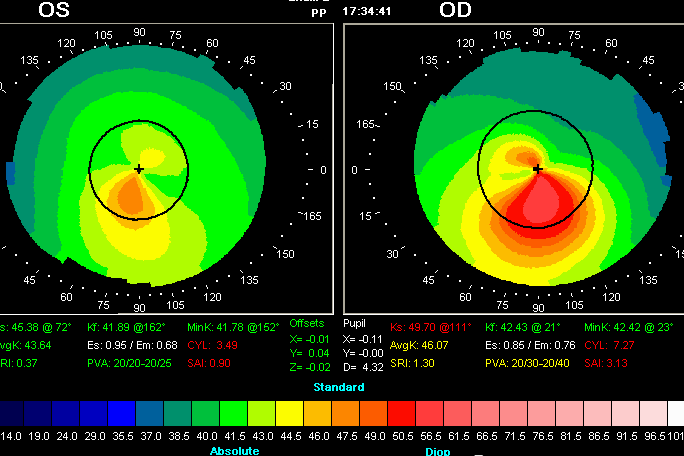Select the OS 'SAI: 0.90' value
This screenshot has width=684, height=456.
[209, 363]
